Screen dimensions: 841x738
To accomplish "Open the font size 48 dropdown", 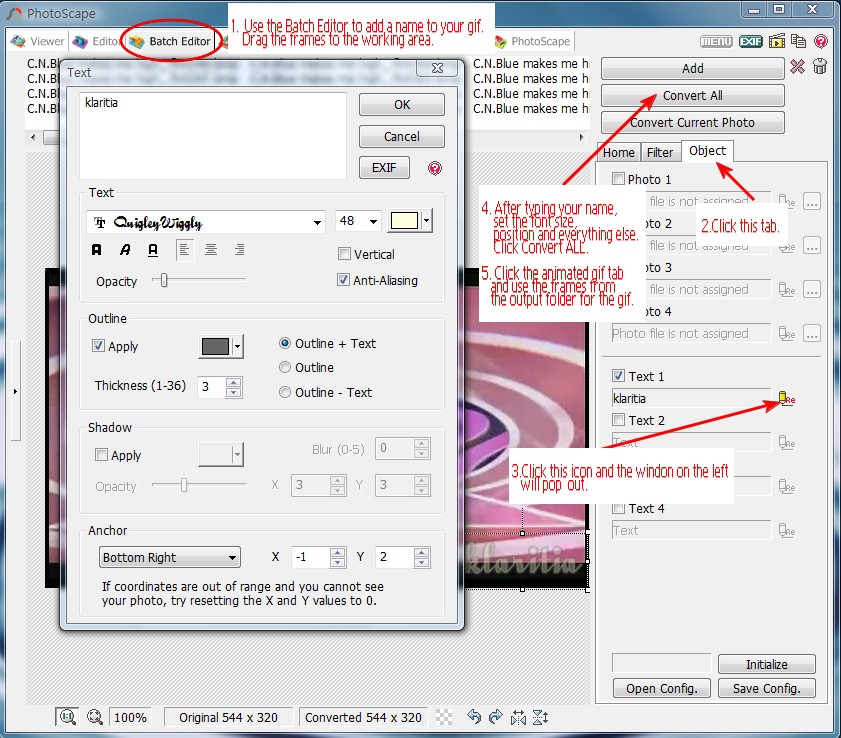I will (373, 221).
